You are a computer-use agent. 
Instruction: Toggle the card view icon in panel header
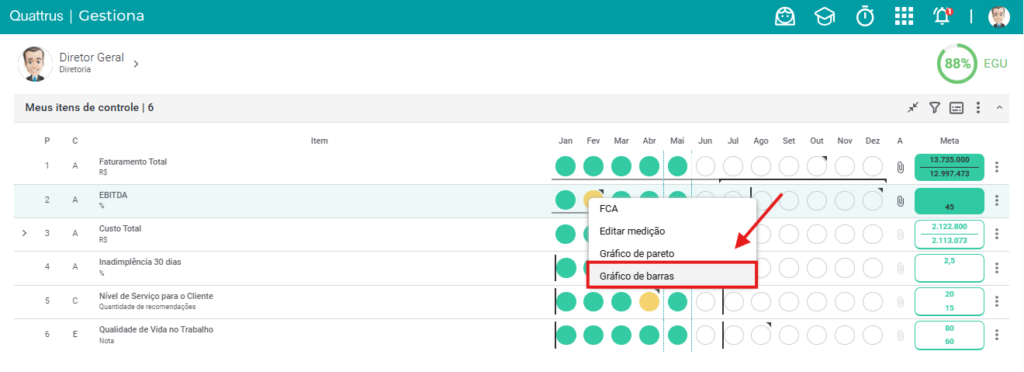click(x=956, y=108)
